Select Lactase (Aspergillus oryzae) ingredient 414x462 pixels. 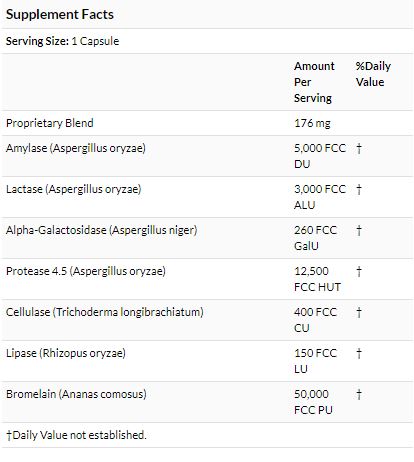pos(74,189)
